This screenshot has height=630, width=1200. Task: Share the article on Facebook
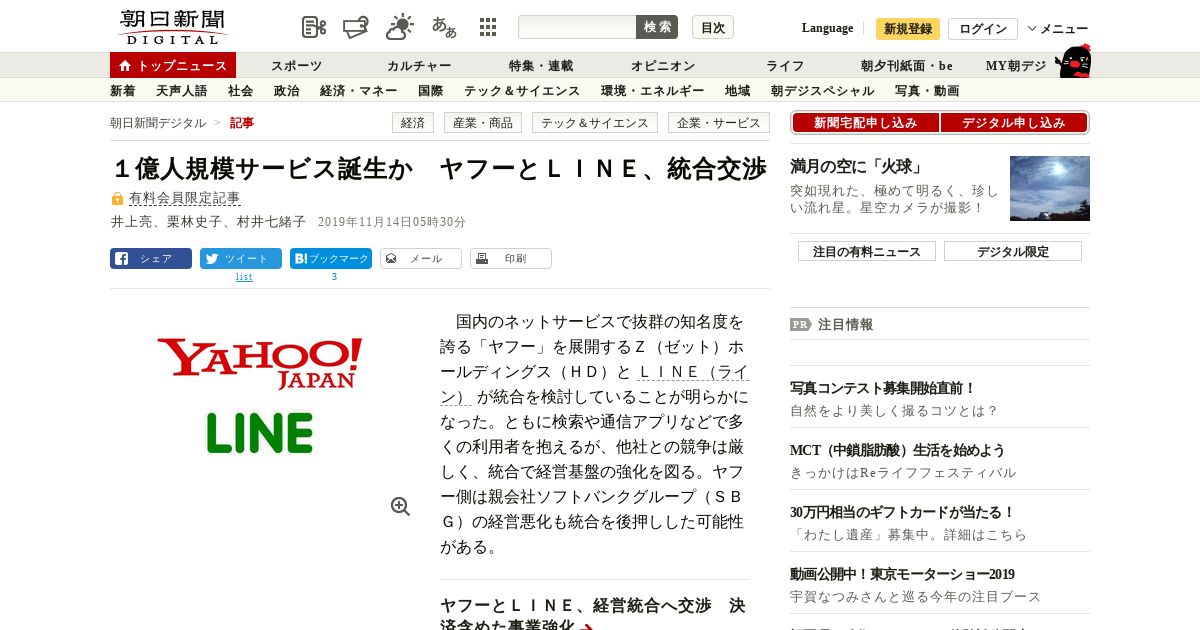coord(151,259)
